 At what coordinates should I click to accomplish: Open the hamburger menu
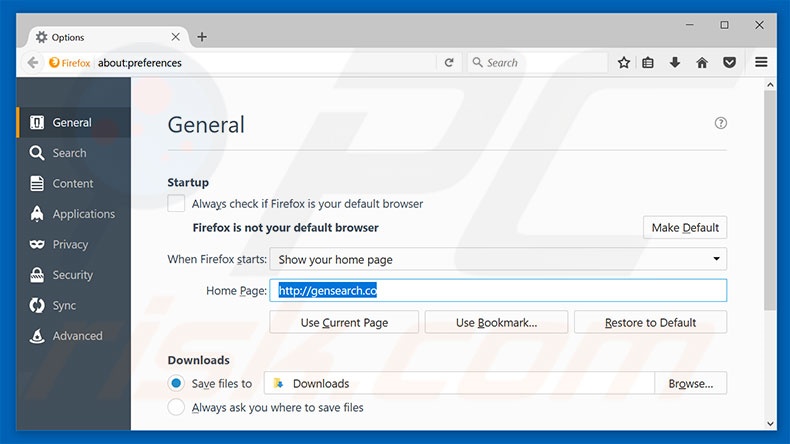(x=761, y=62)
